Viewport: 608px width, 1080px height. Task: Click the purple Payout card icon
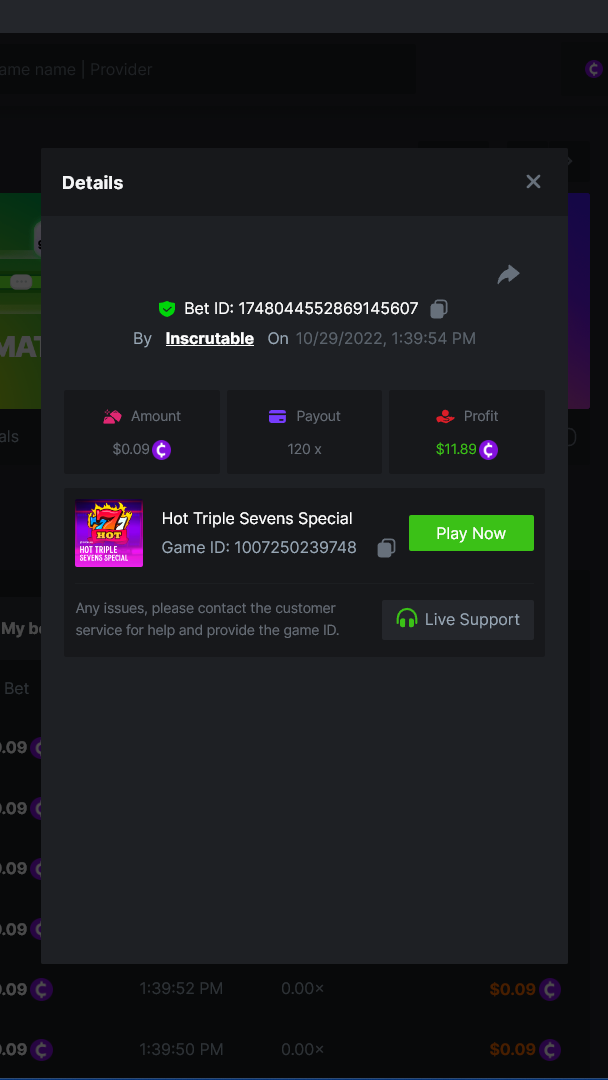[x=277, y=416]
